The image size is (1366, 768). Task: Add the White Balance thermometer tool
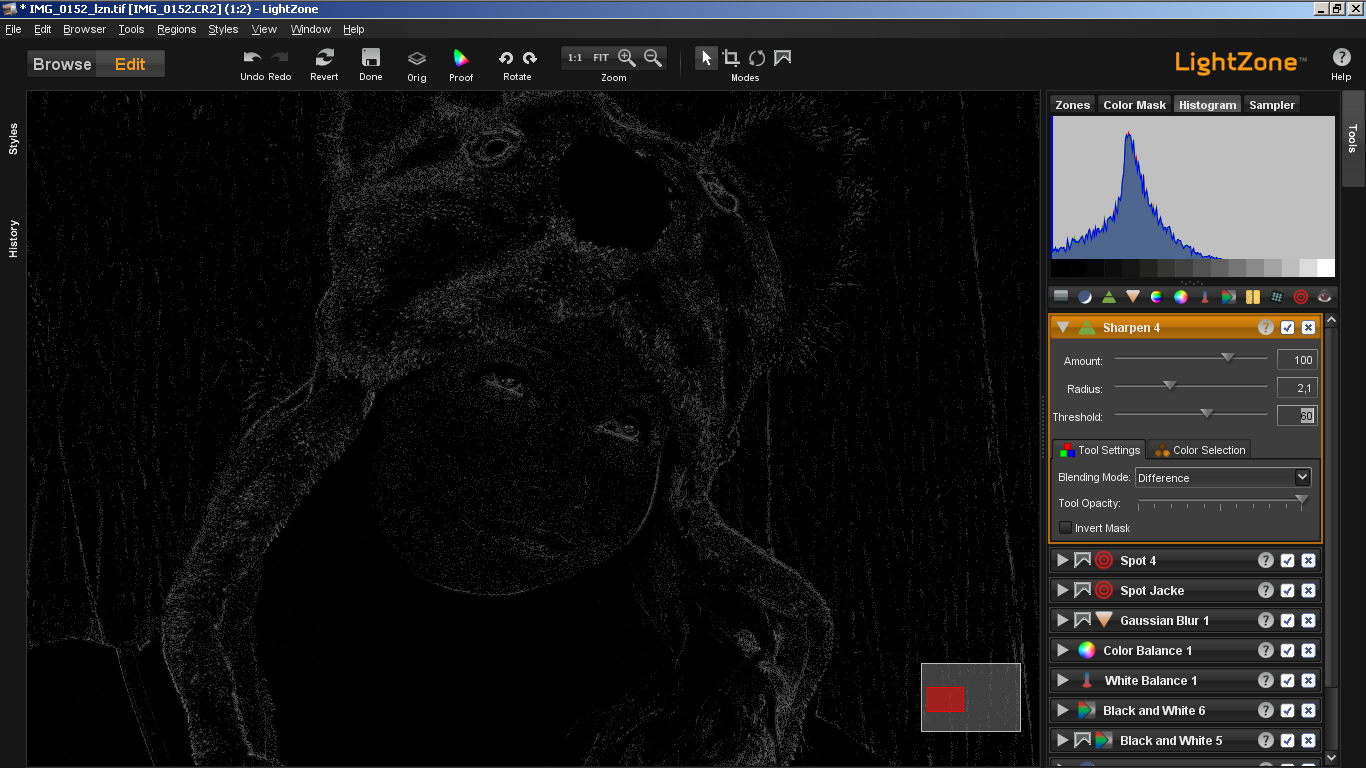[x=1204, y=297]
